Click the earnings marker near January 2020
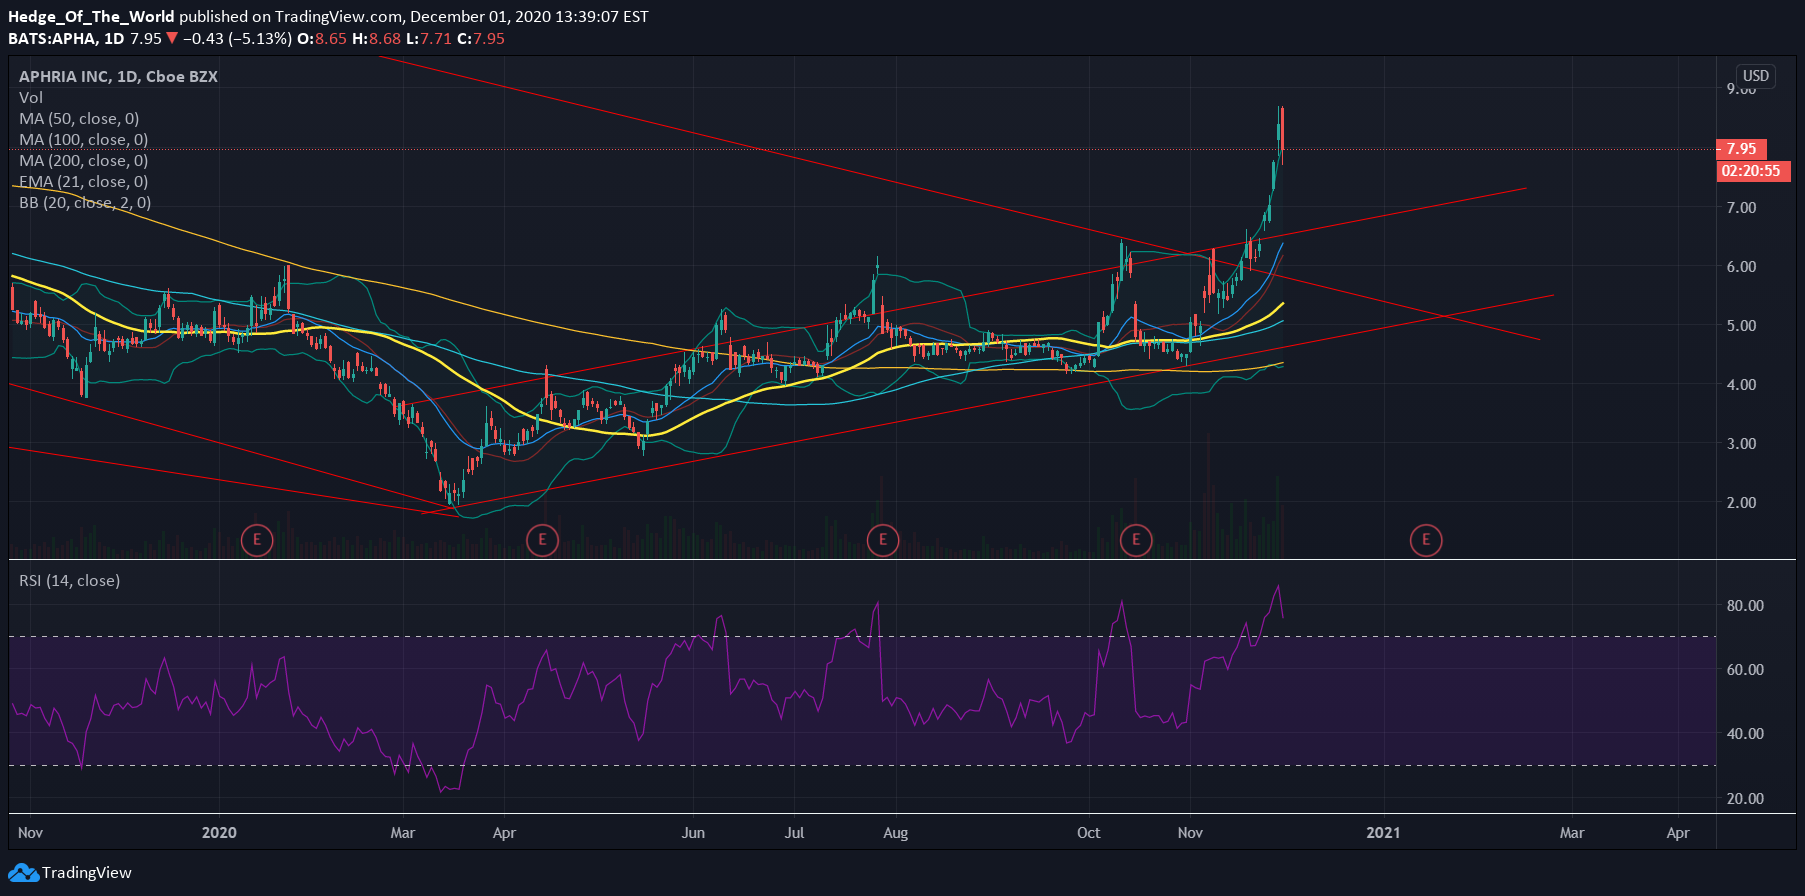1805x896 pixels. [257, 540]
